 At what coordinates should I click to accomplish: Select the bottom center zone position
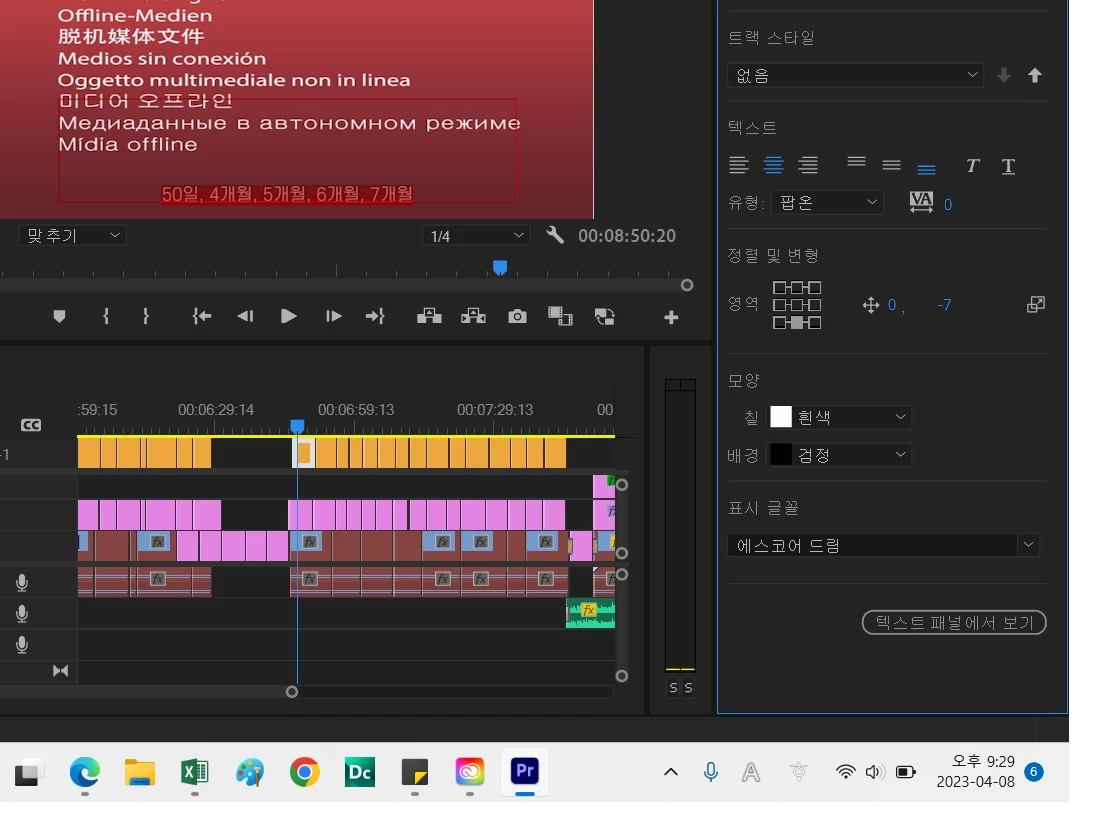[x=797, y=323]
